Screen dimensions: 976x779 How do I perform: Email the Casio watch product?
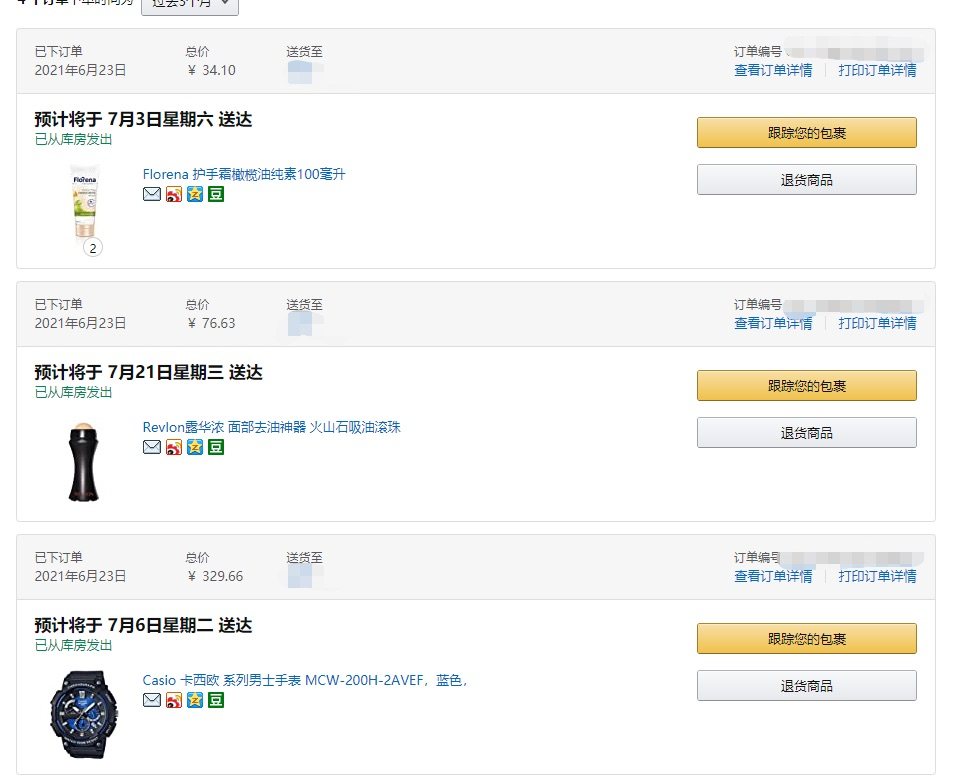[151, 700]
